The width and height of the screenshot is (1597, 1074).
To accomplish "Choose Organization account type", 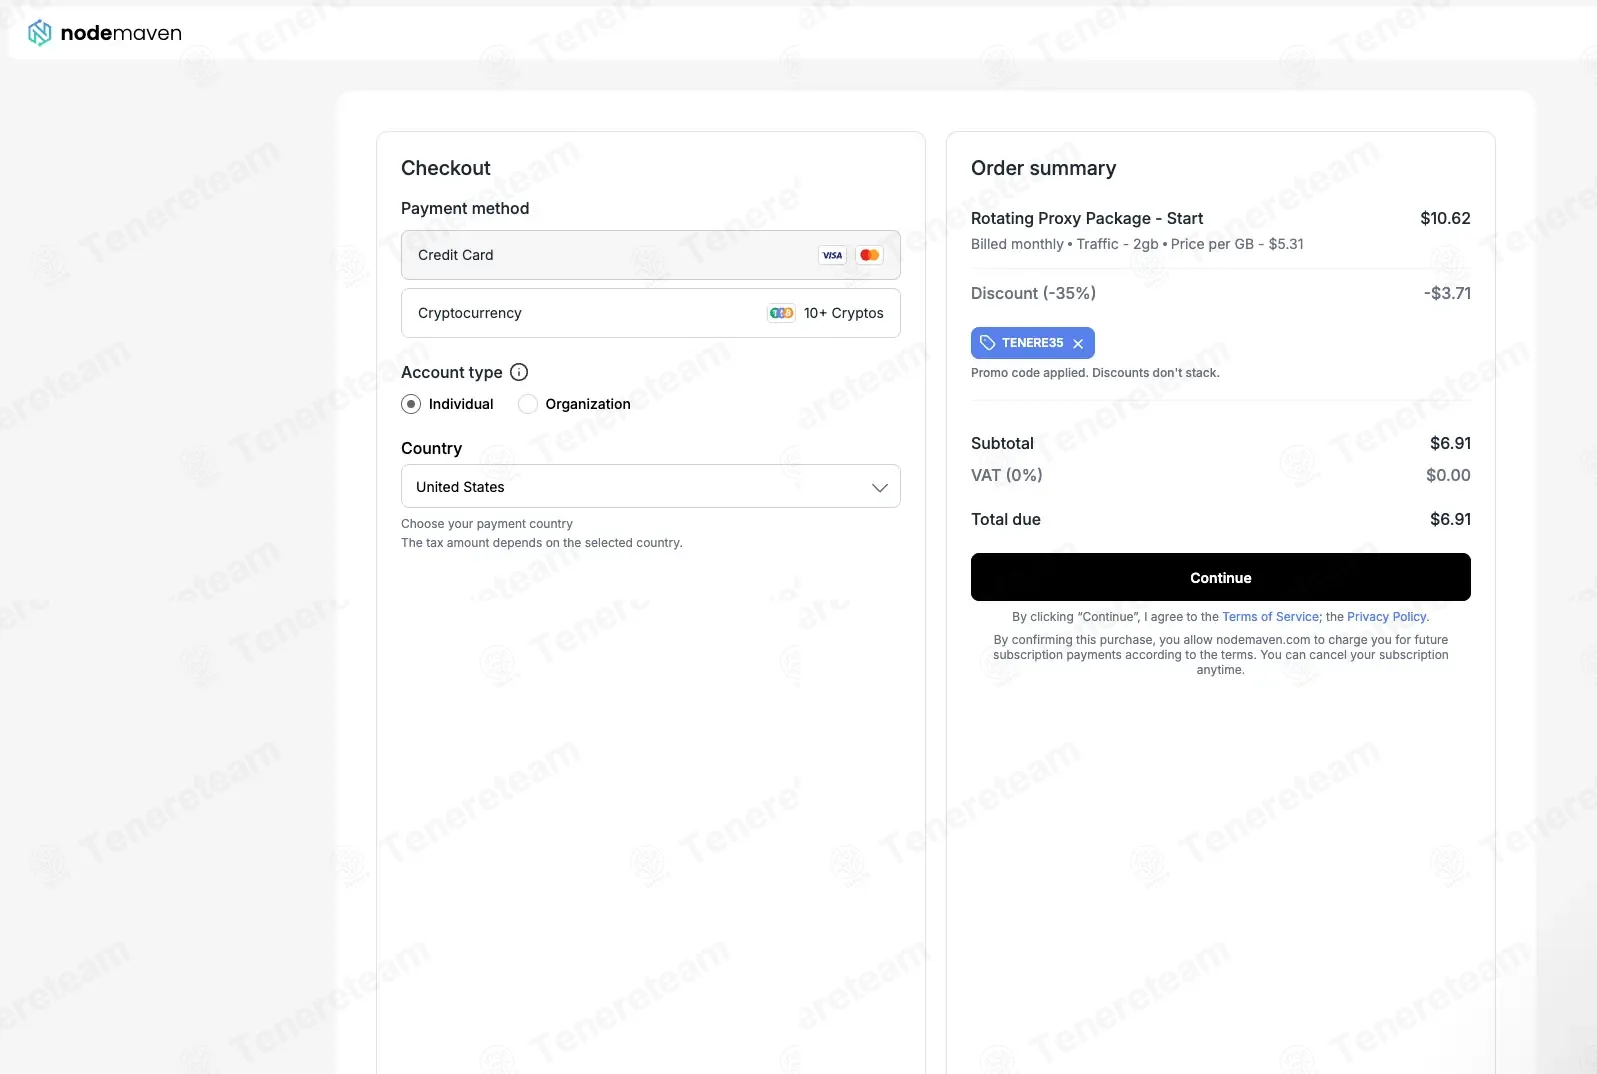I will [x=528, y=404].
